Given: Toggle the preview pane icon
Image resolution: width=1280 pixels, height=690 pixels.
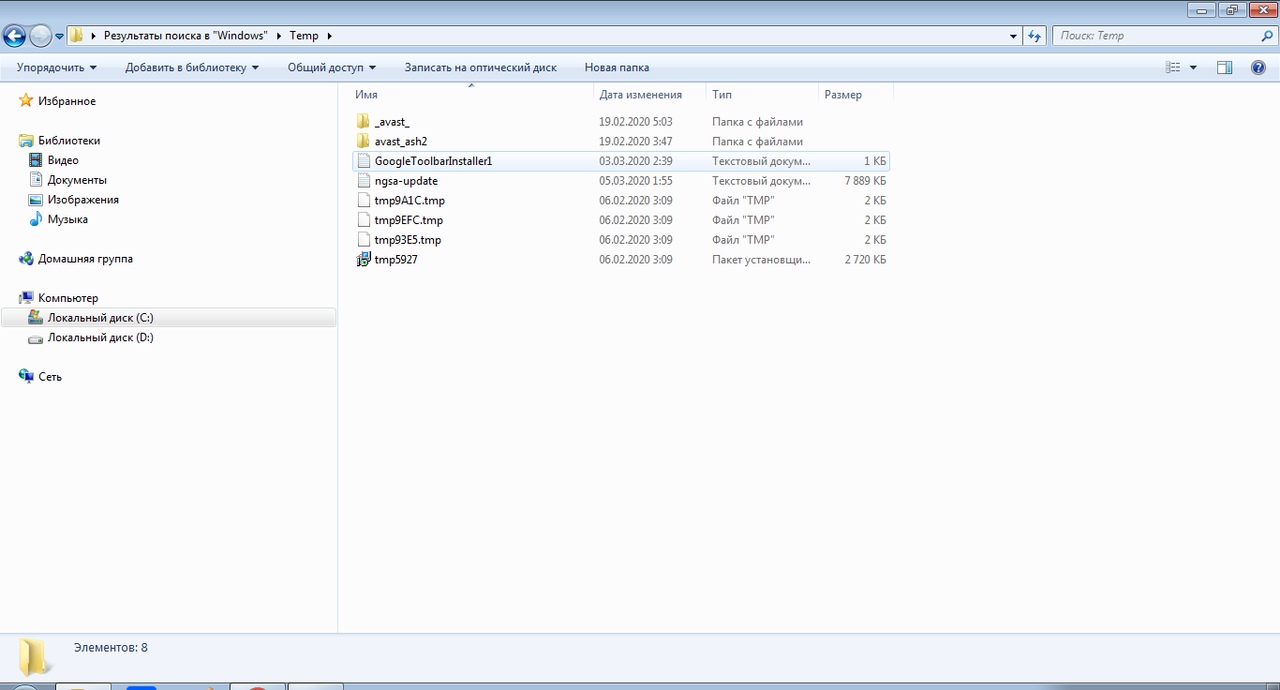Looking at the screenshot, I should click(1224, 67).
